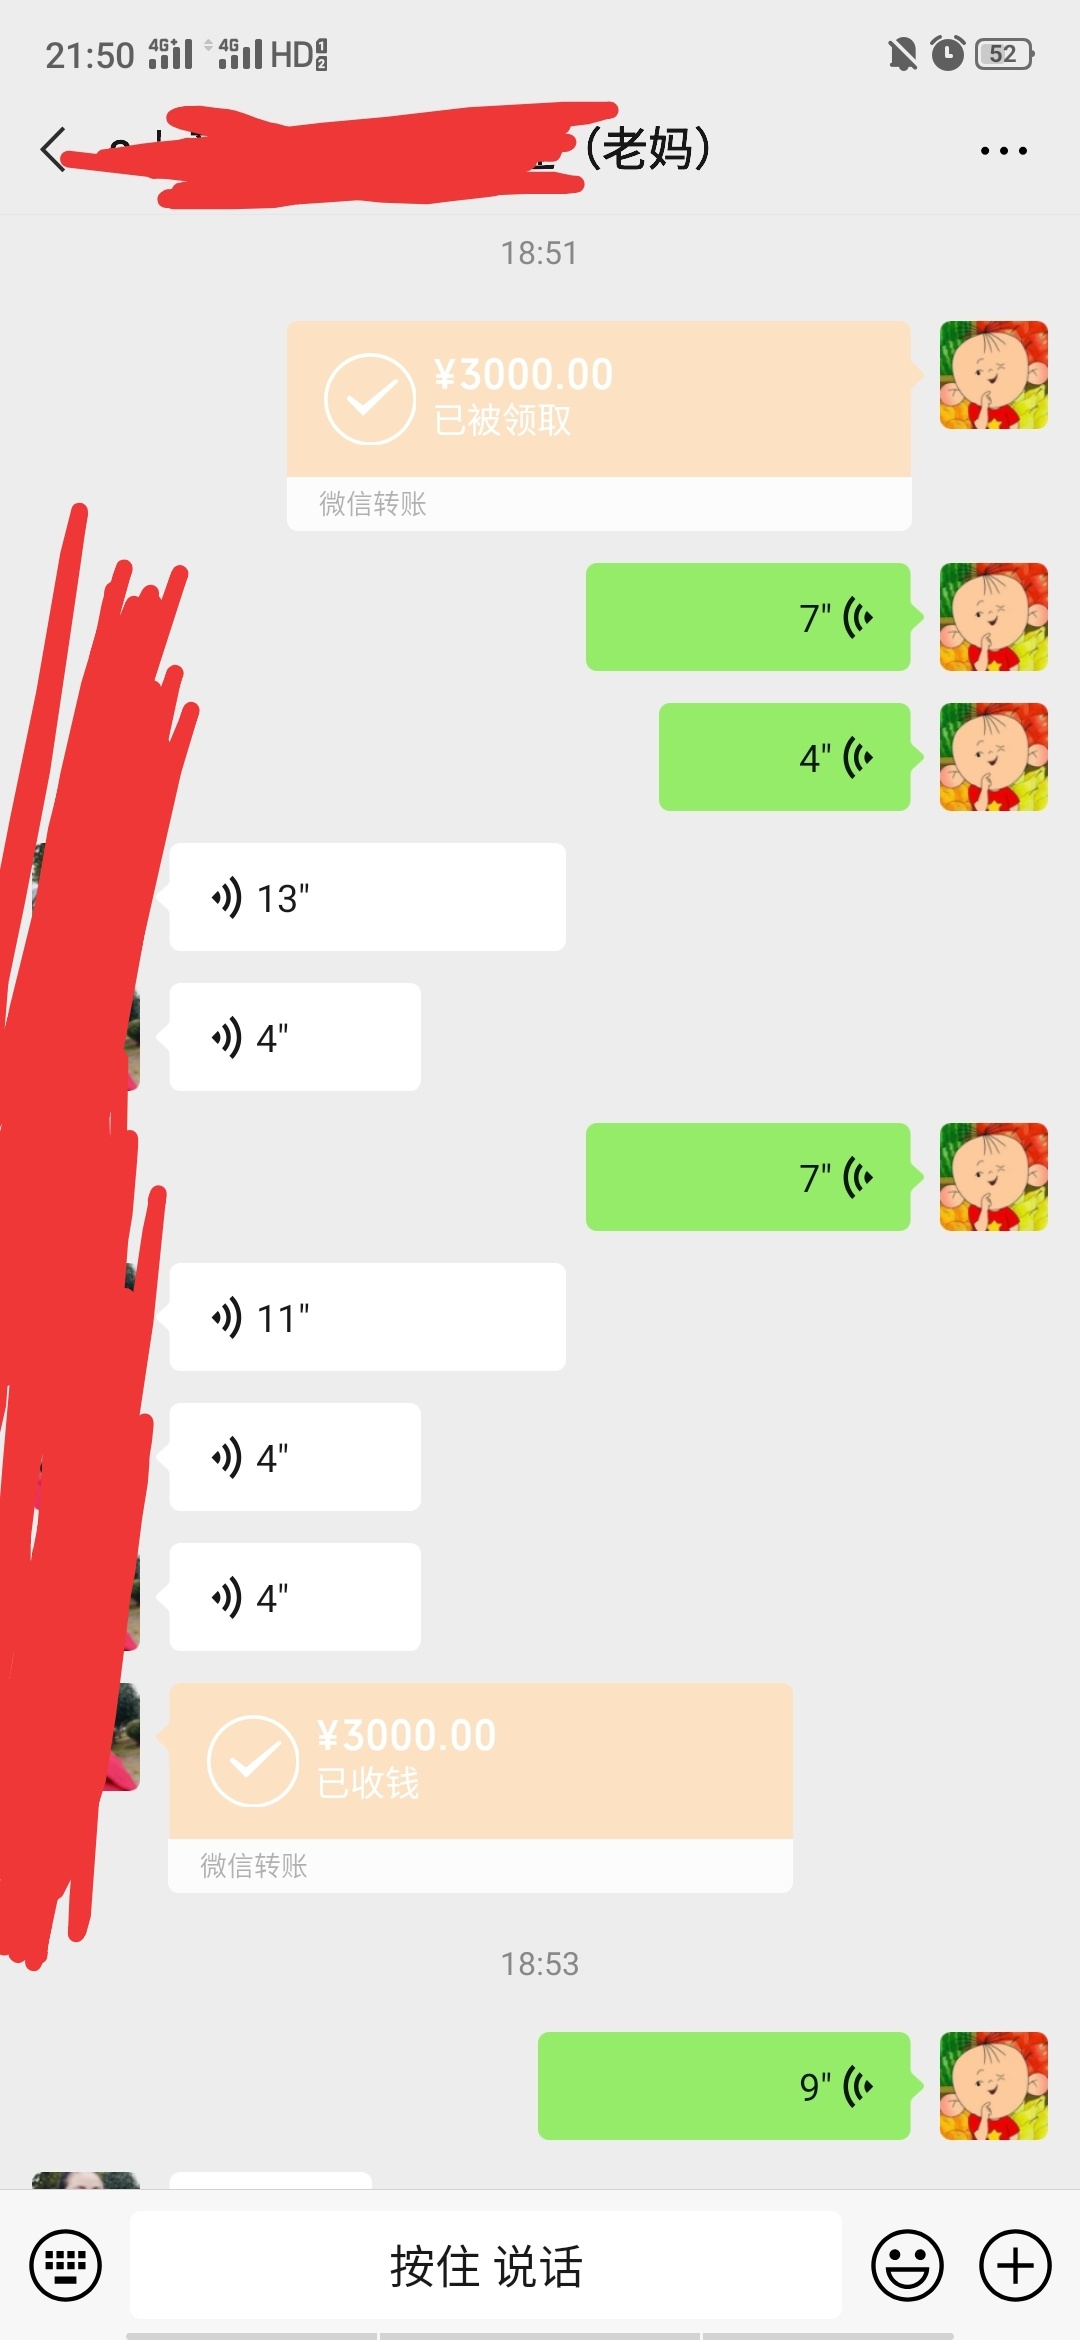This screenshot has width=1080, height=2340.
Task: Play the 4-second sent green voice message
Action: [785, 757]
